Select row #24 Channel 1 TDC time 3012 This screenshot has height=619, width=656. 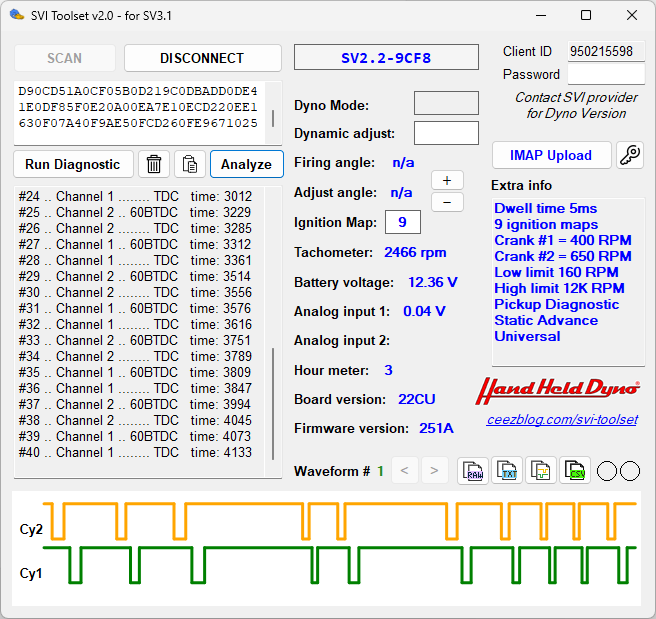point(135,196)
